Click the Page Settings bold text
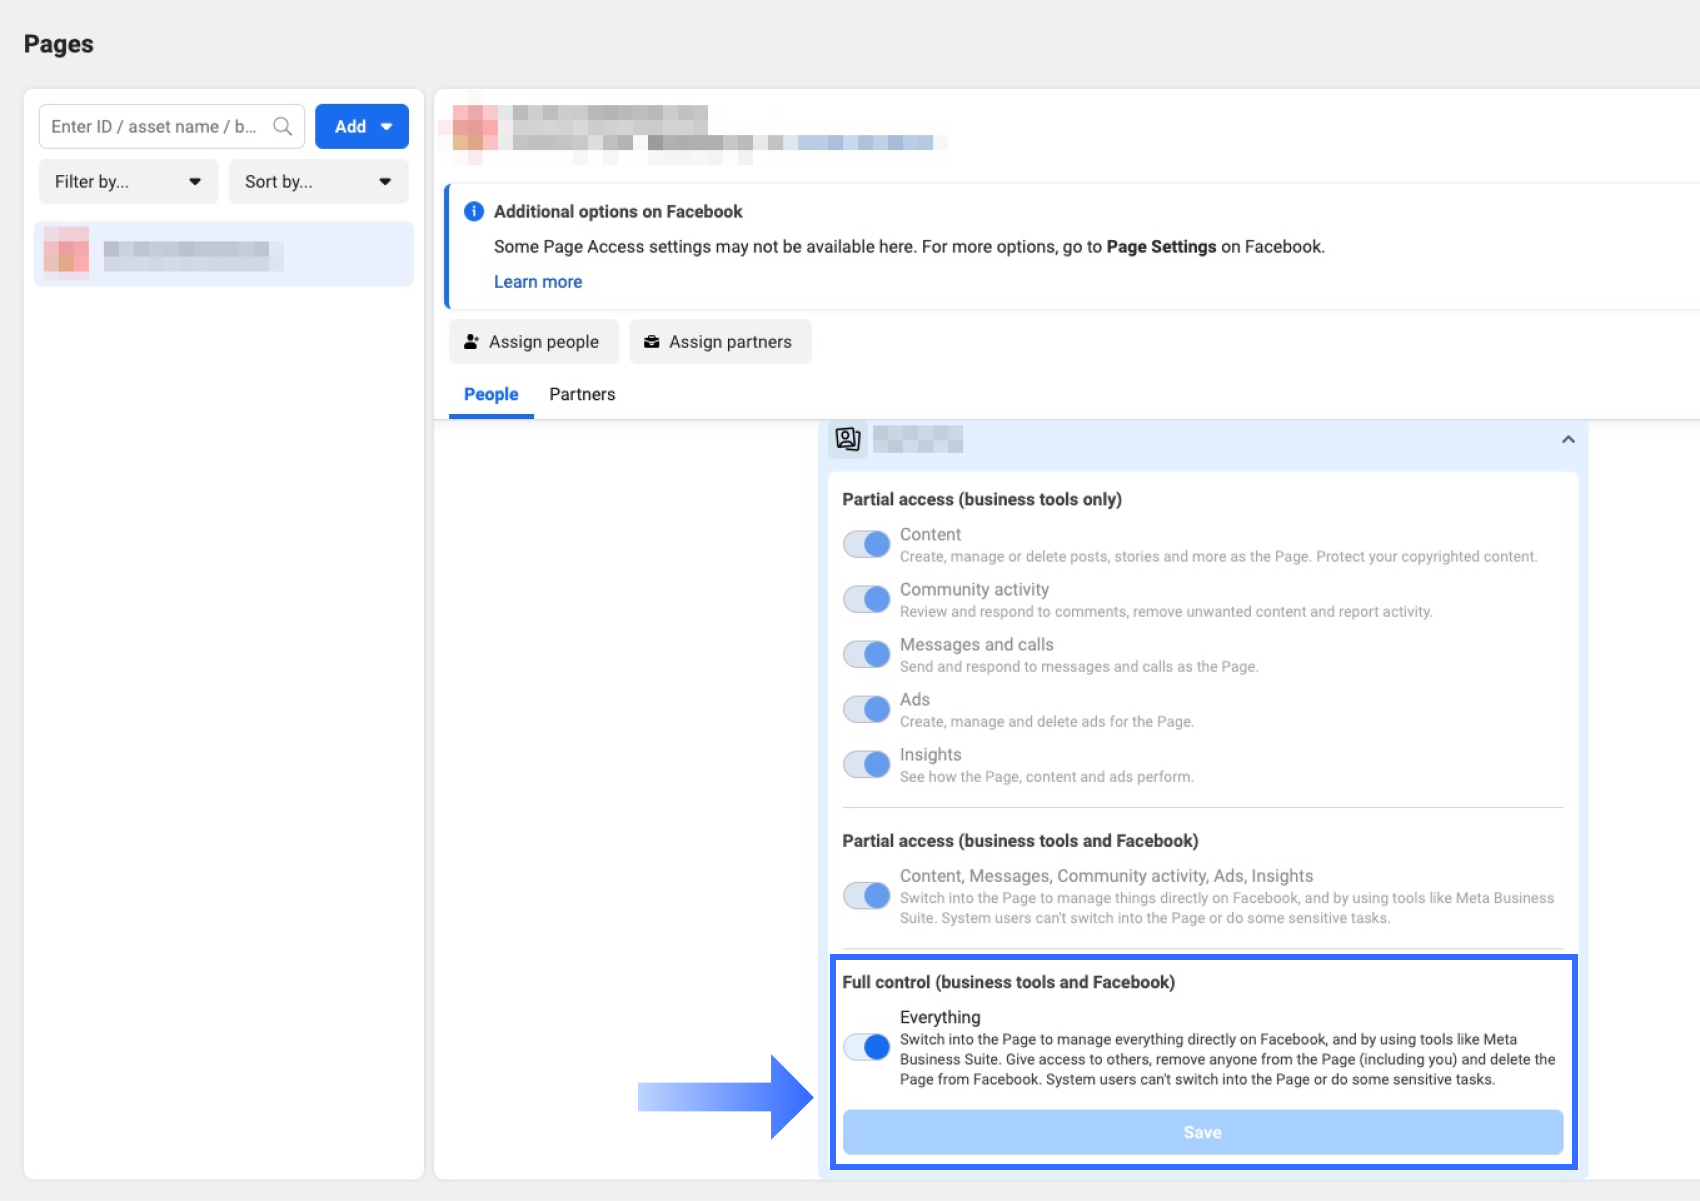This screenshot has width=1700, height=1201. [1161, 247]
